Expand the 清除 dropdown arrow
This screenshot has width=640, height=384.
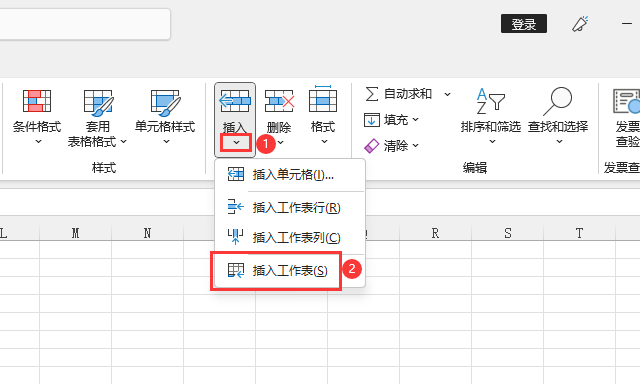416,145
